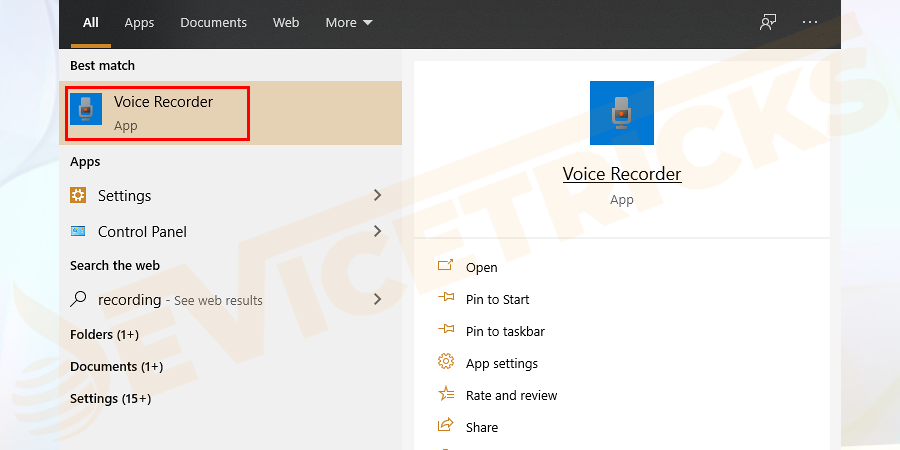Choose App settings
The image size is (900, 450).
502,364
